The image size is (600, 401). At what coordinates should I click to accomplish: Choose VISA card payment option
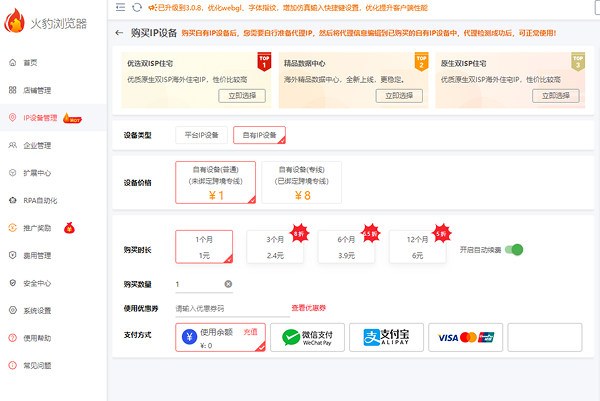point(465,337)
